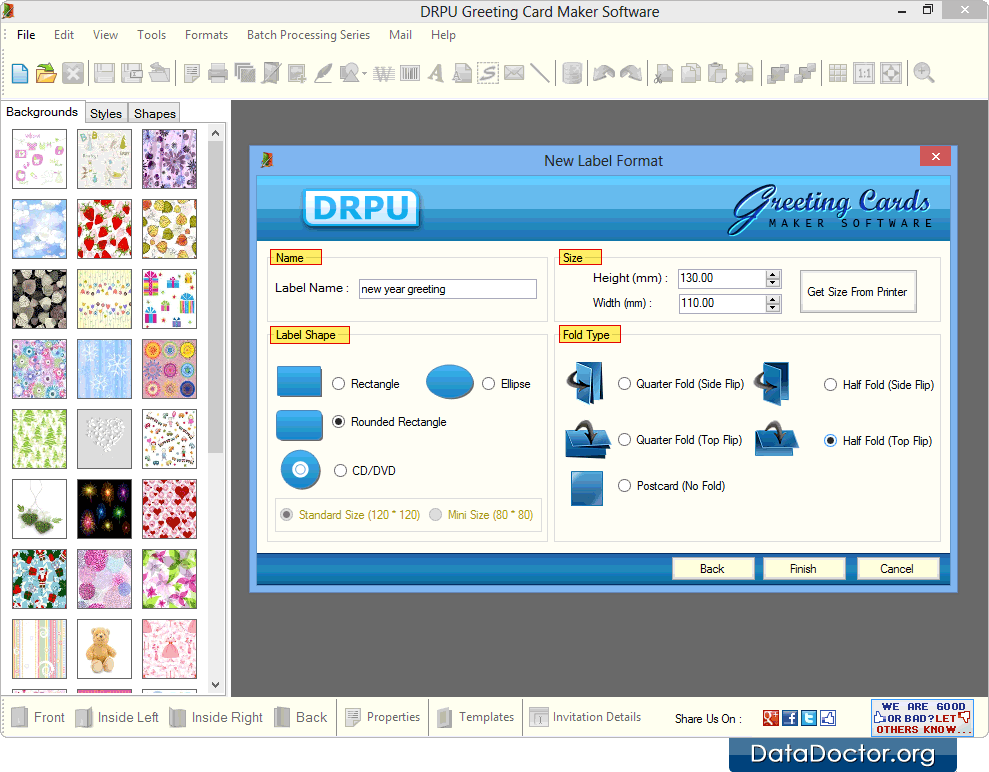Click the Redo arrow icon
This screenshot has width=989, height=772.
(631, 74)
